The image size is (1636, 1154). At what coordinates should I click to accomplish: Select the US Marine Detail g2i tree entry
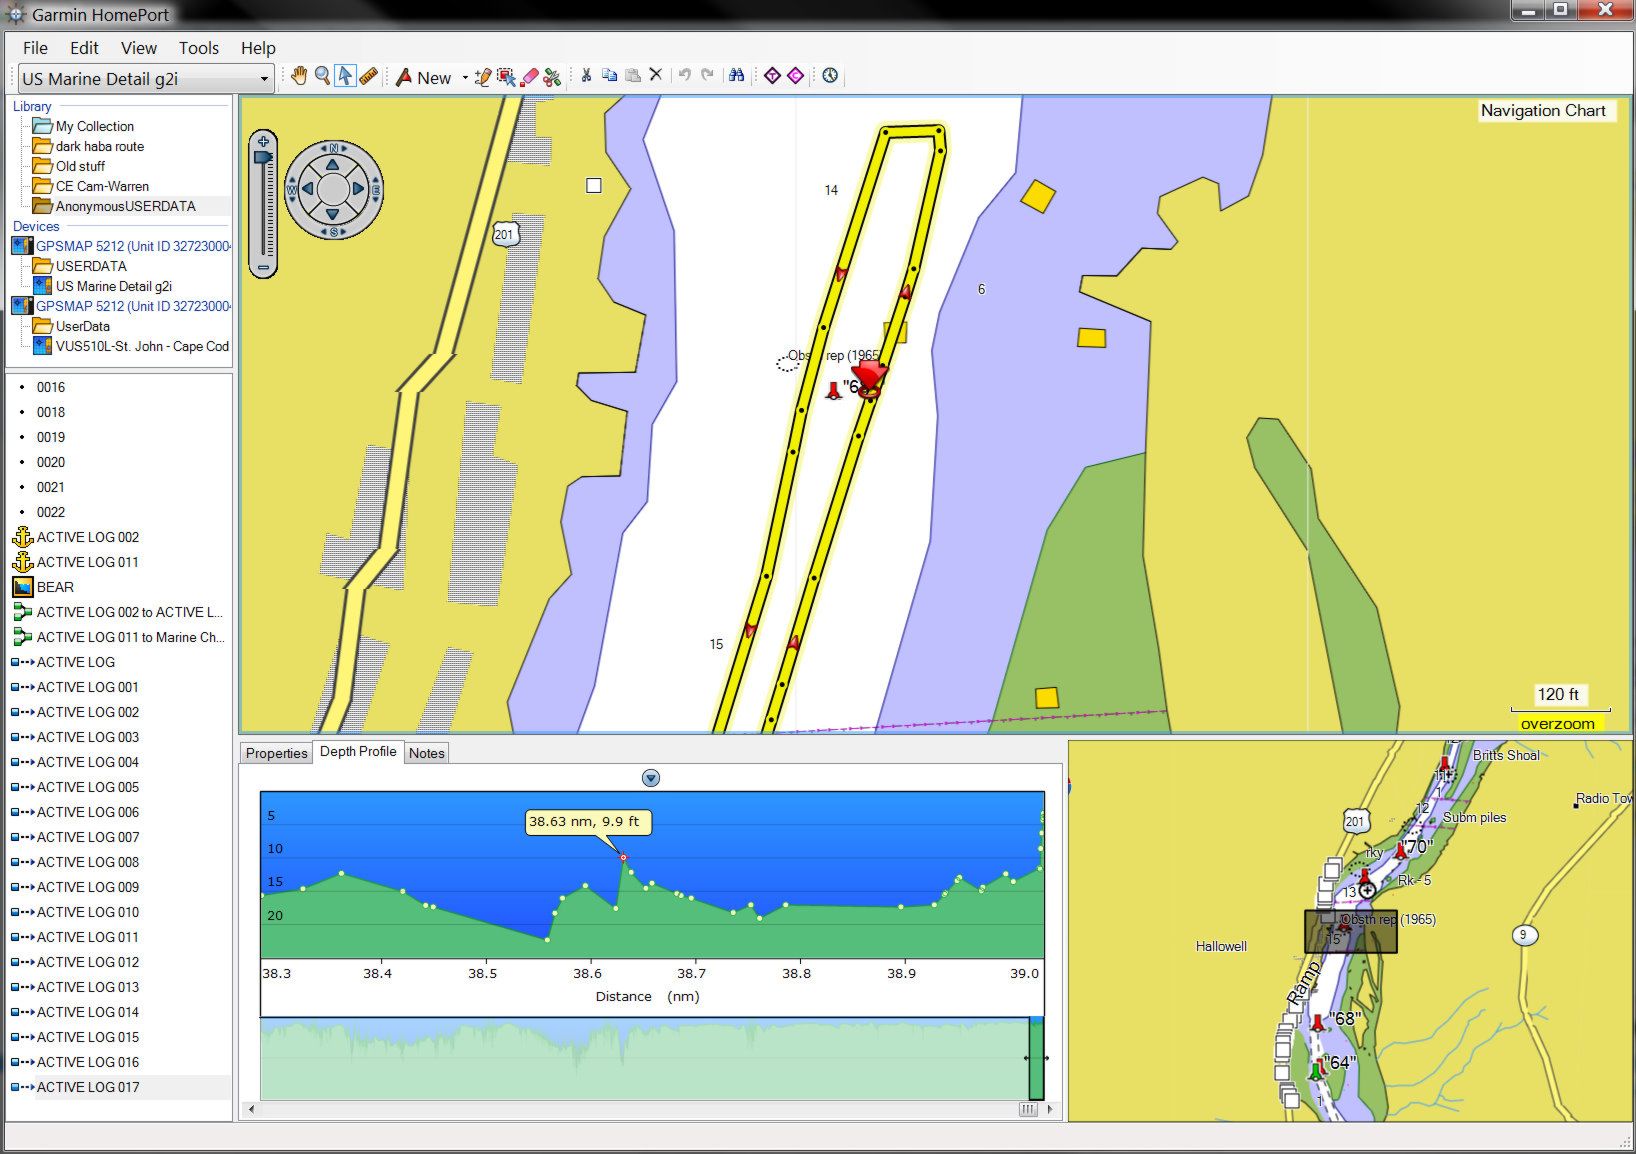(113, 286)
